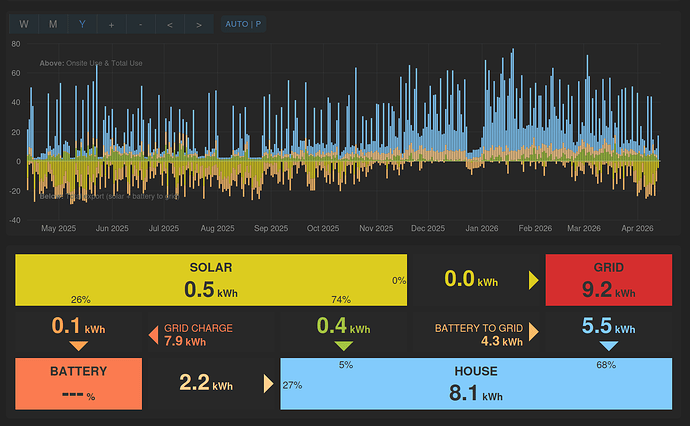Click the Aug 2025 axis label
The image size is (690, 426).
(x=217, y=228)
